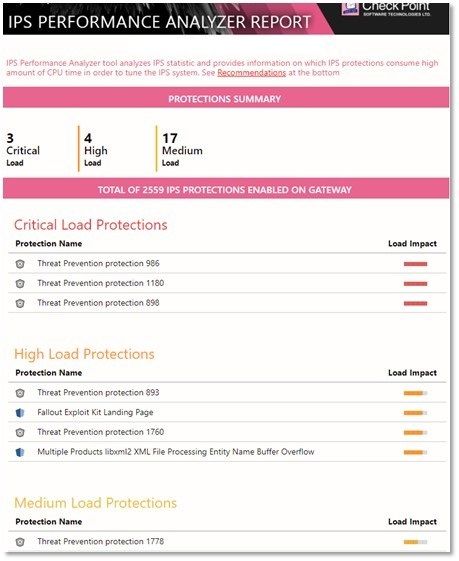This screenshot has width=459, height=561.
Task: Click the shield icon beside protection 1180
Action: [20, 284]
